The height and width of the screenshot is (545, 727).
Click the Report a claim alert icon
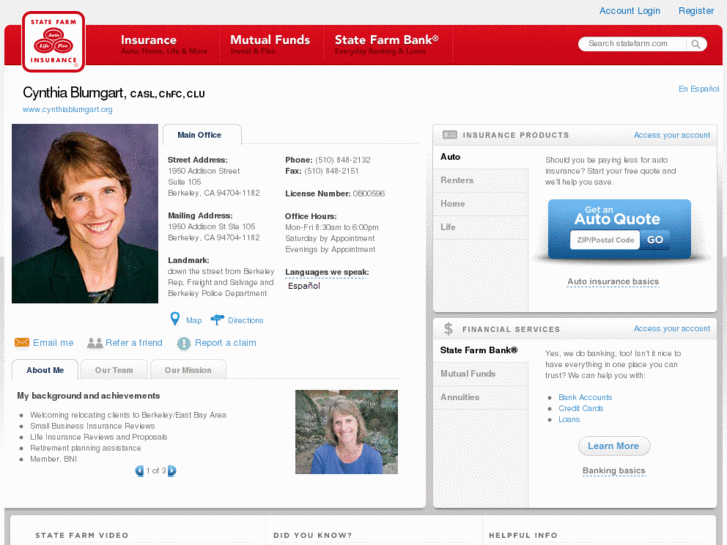tap(184, 343)
